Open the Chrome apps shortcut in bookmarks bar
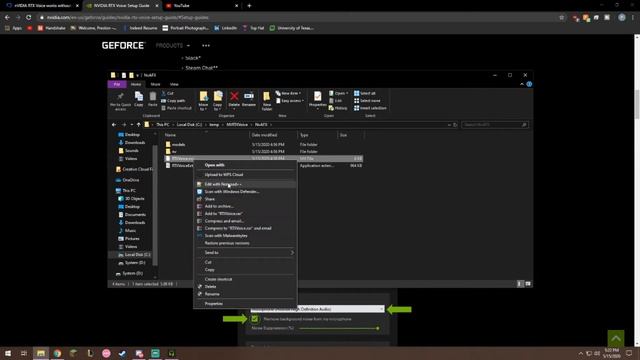The width and height of the screenshot is (640, 360). (x=13, y=28)
